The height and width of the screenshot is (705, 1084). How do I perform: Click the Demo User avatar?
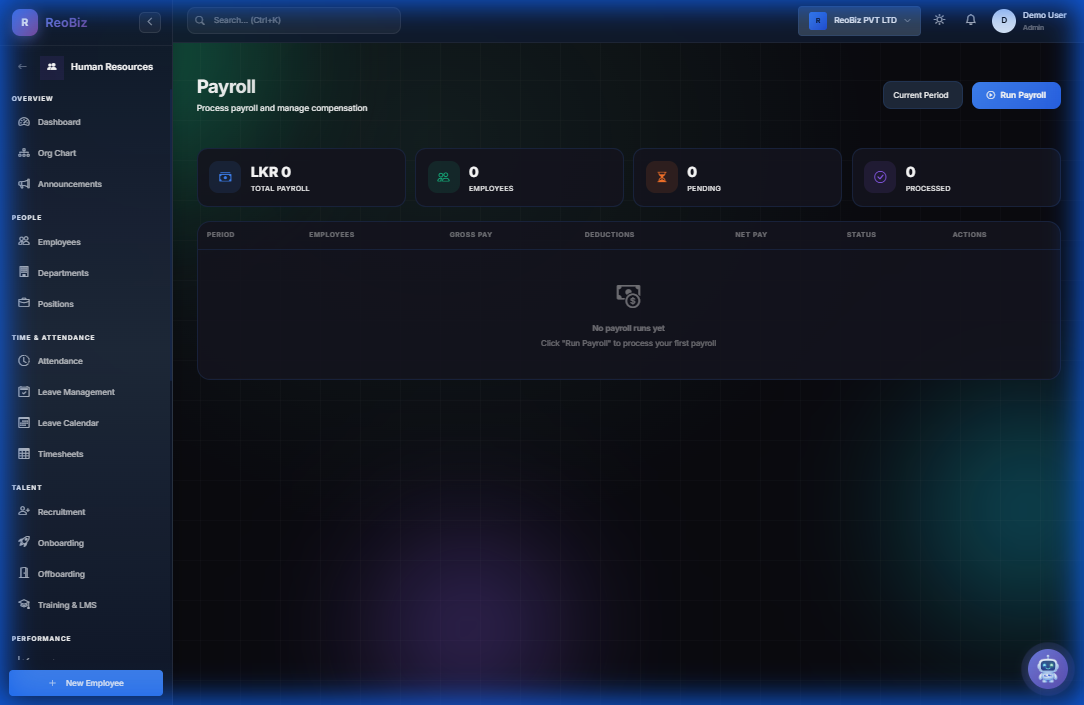click(1003, 21)
